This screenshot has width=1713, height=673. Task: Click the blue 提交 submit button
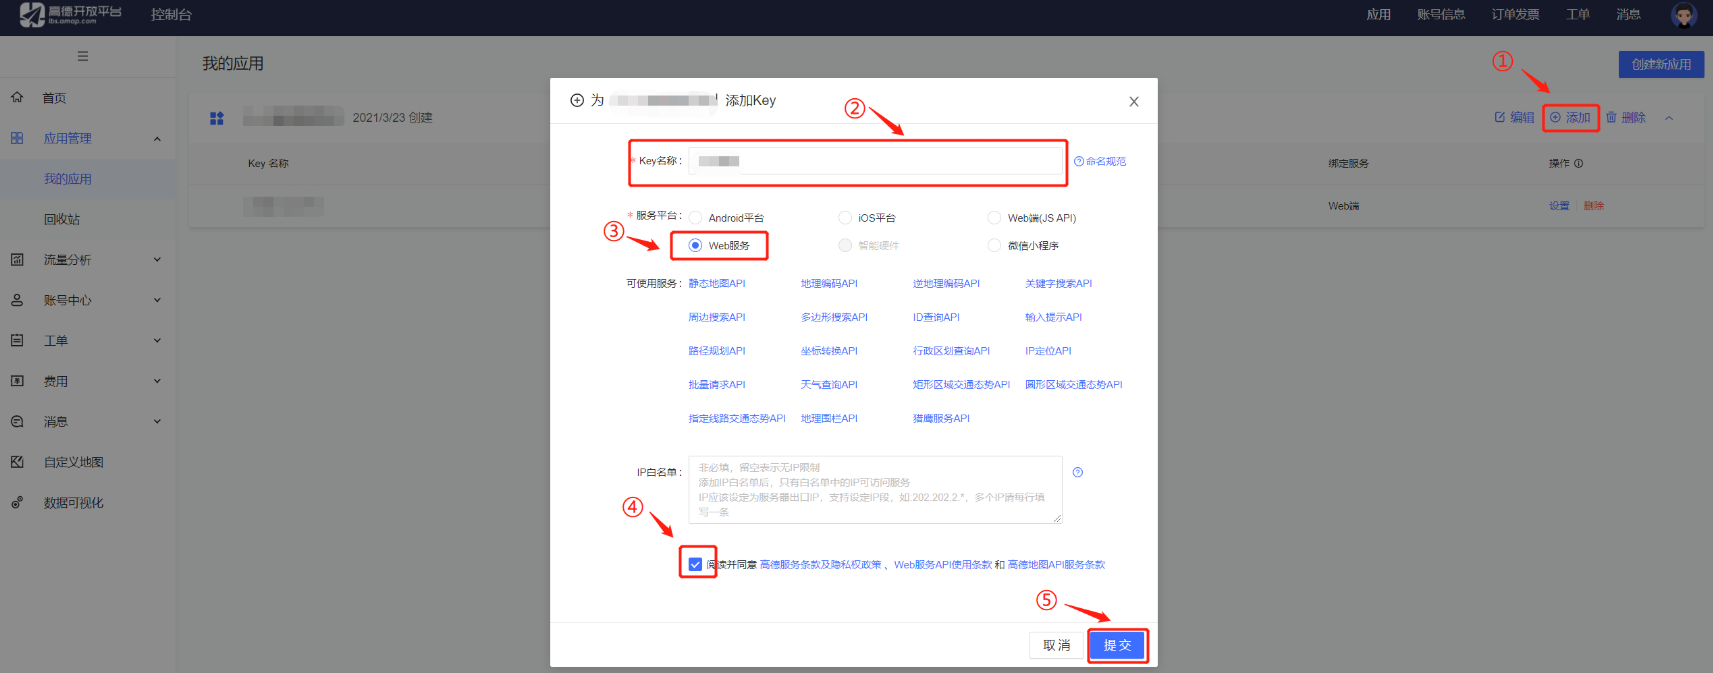click(x=1117, y=646)
